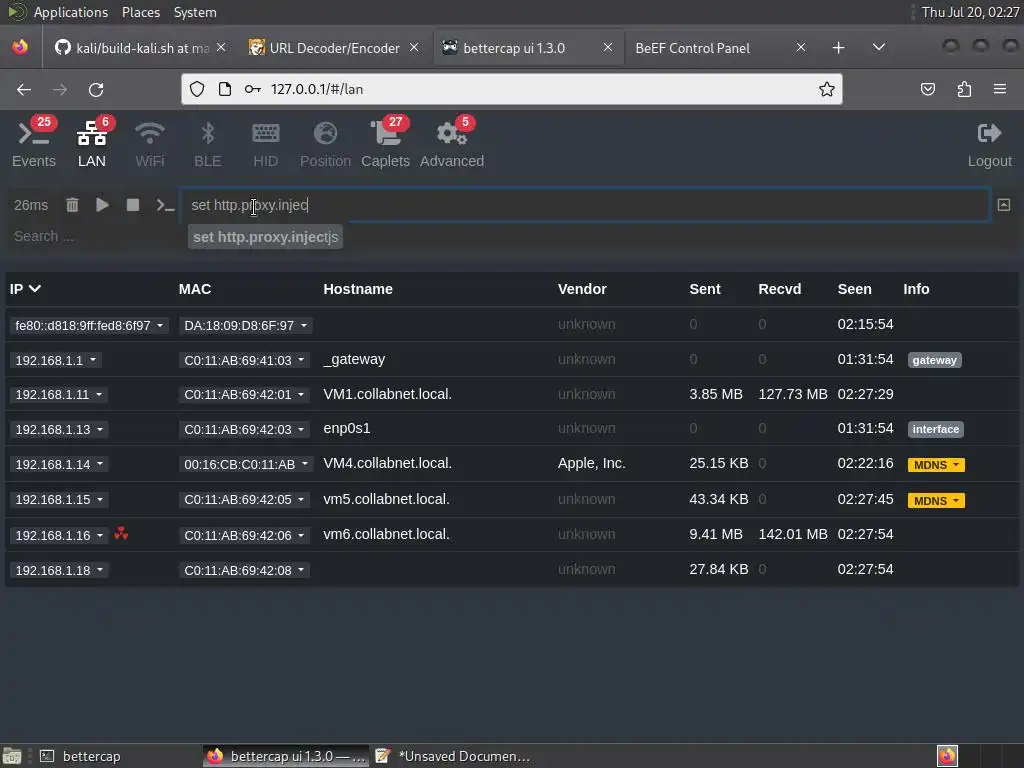
Task: Expand MAC DA:18:09:D8:6F:97 dropdown
Action: [246, 325]
